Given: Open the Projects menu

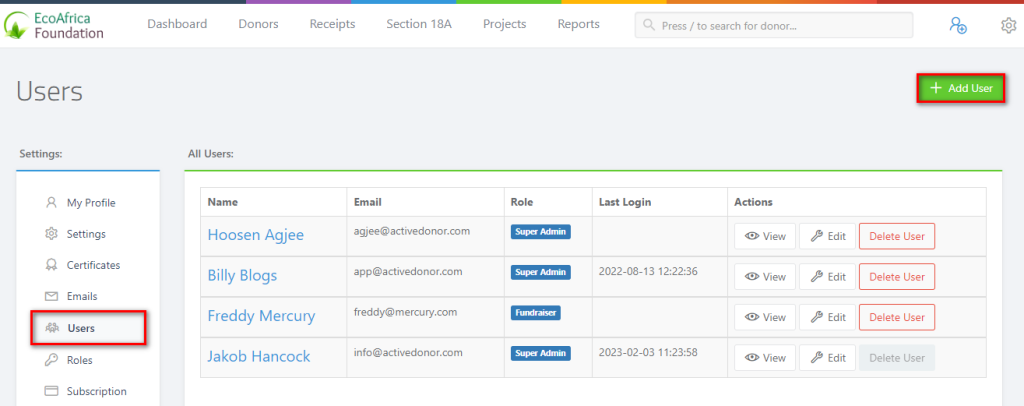Looking at the screenshot, I should coord(504,24).
